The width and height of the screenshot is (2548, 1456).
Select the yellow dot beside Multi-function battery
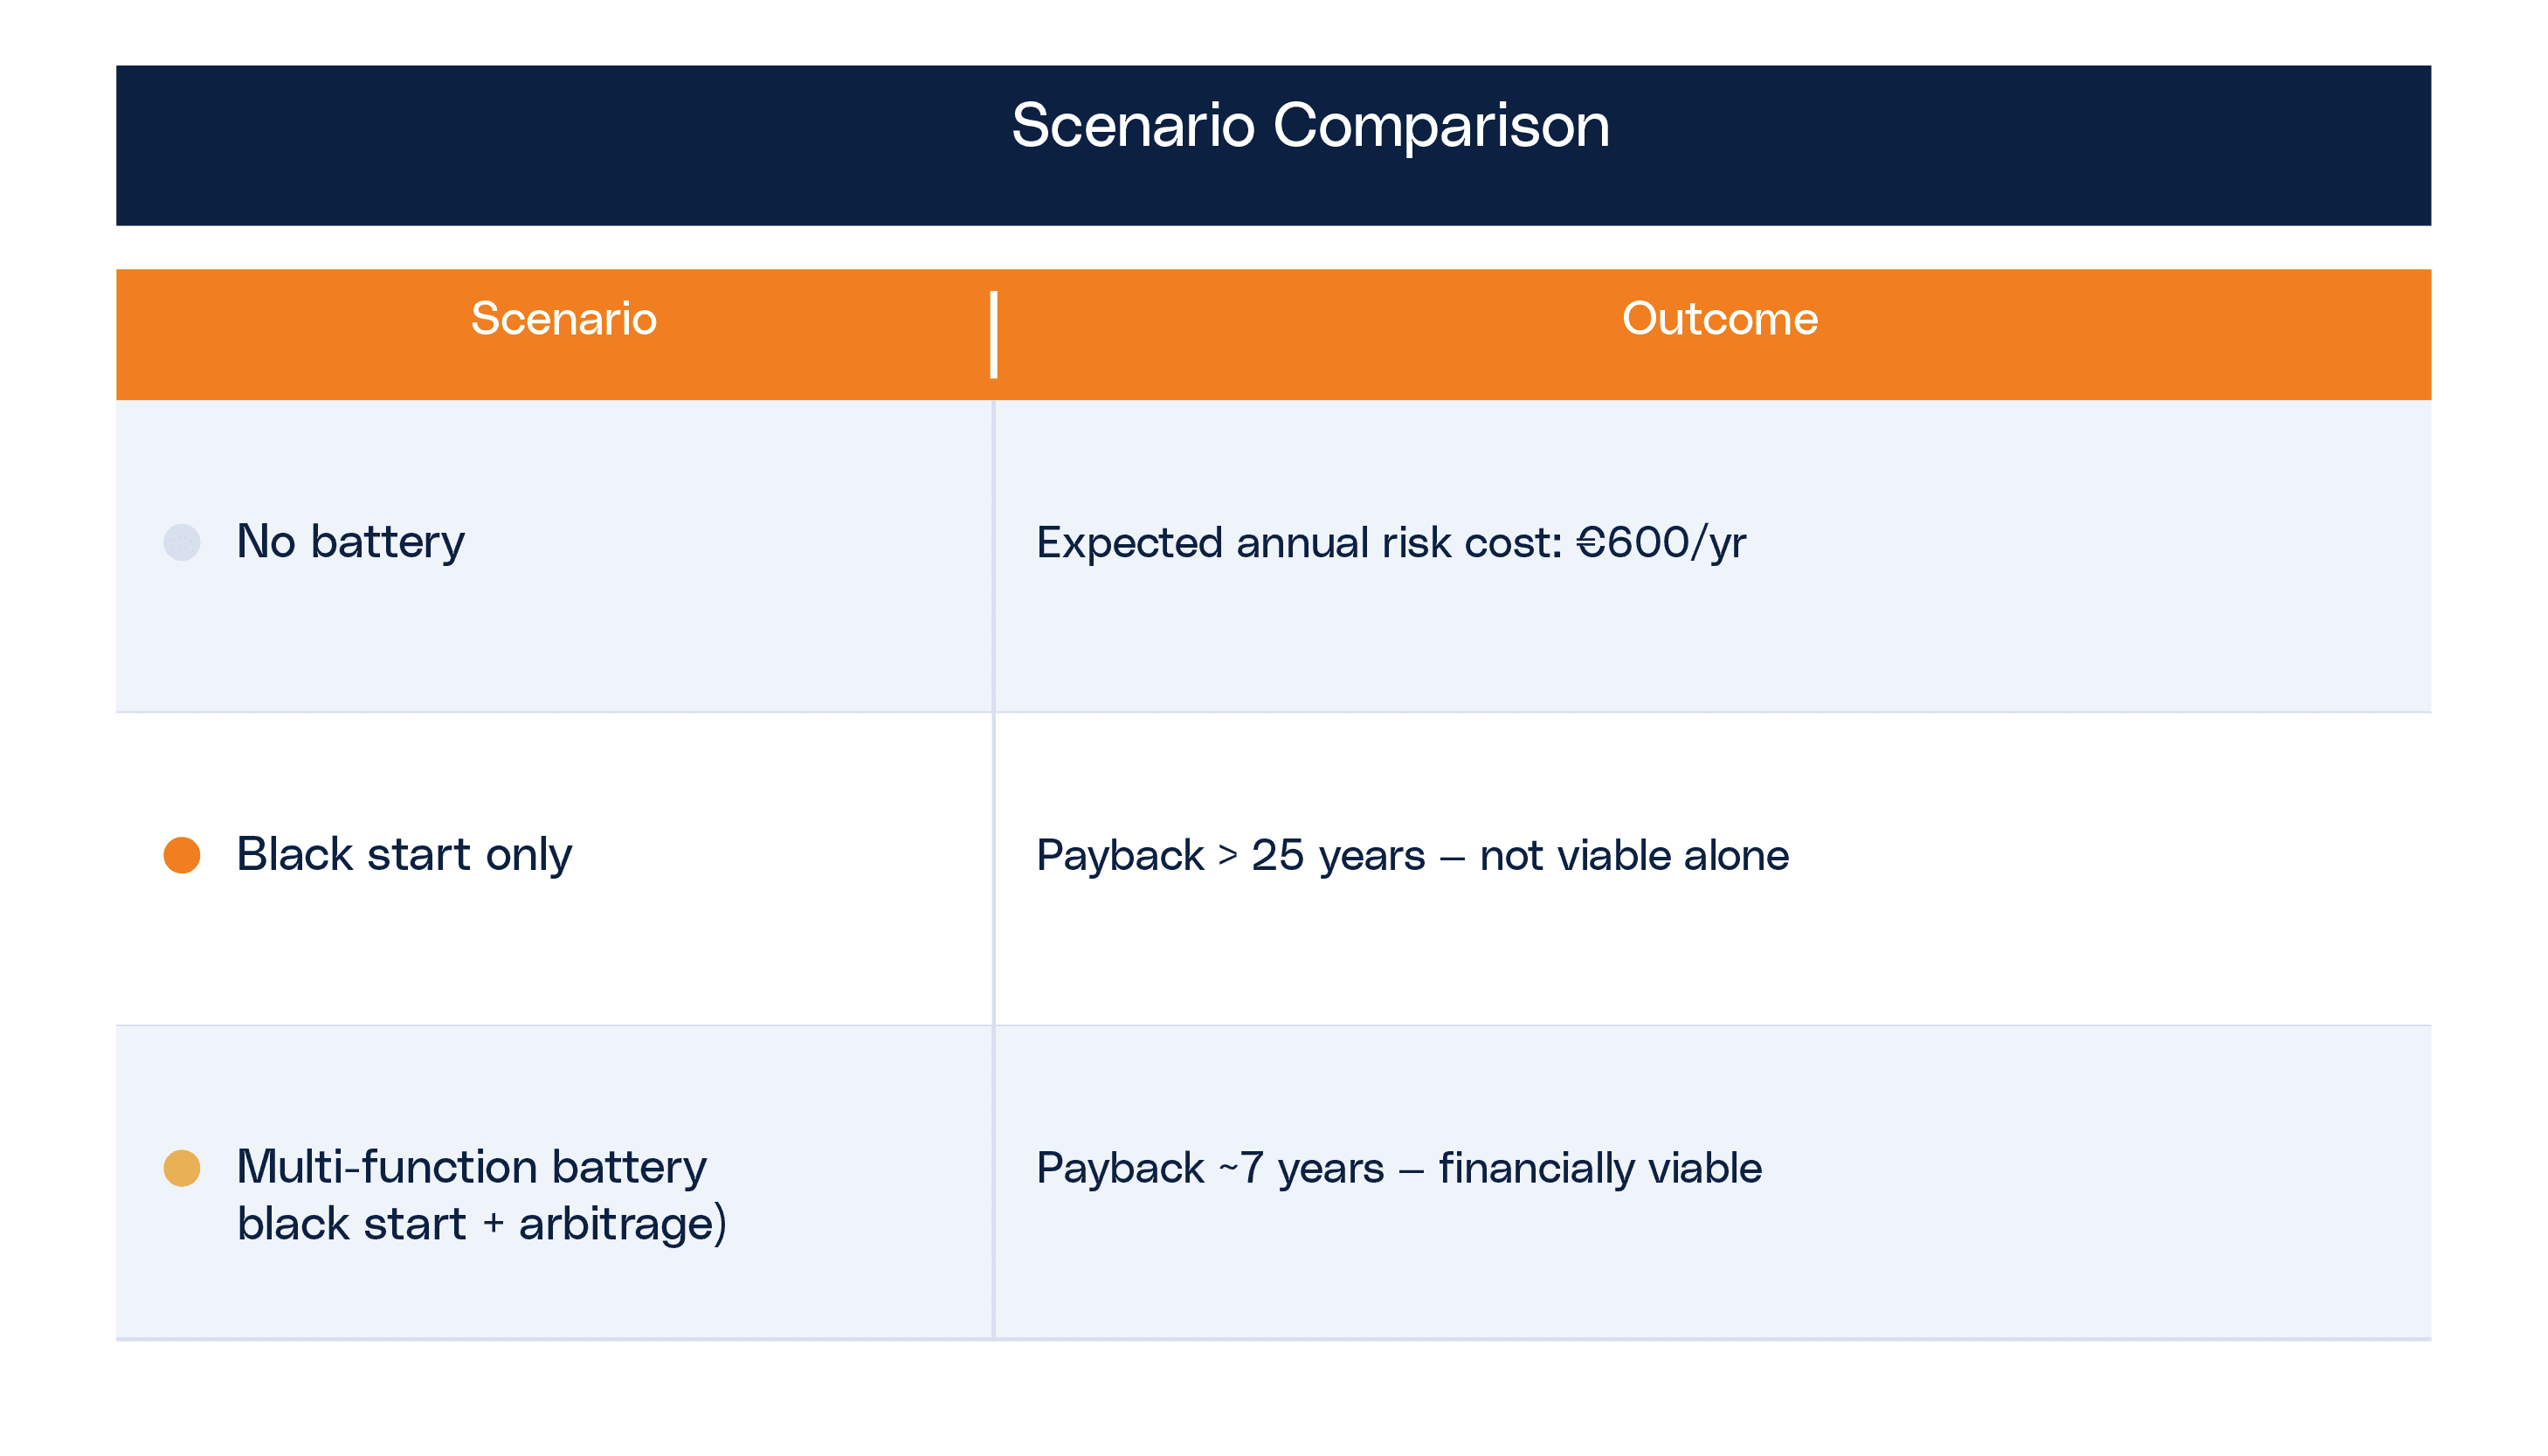182,1168
